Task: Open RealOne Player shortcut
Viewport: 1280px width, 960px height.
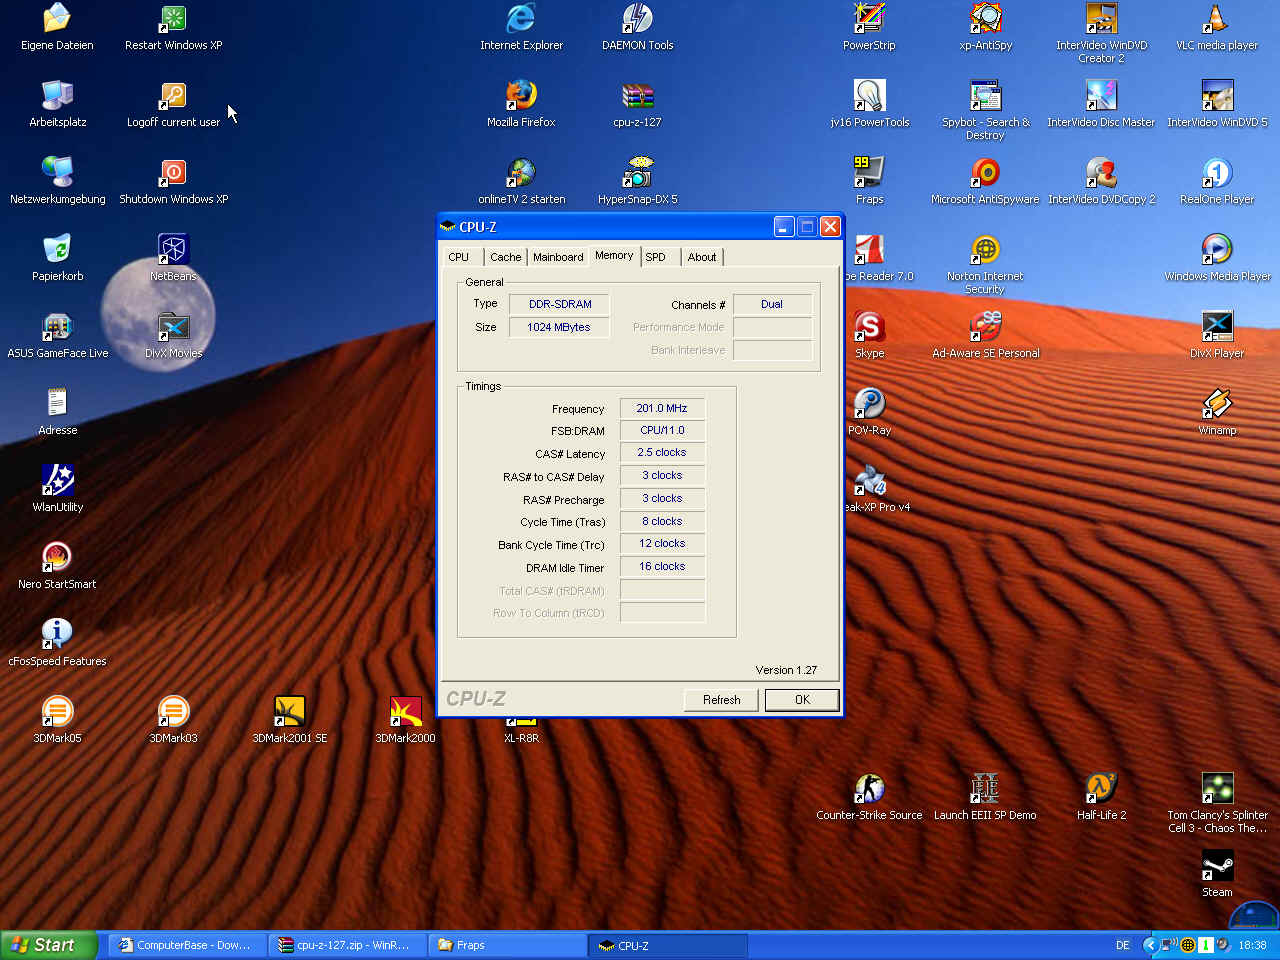Action: (1217, 181)
